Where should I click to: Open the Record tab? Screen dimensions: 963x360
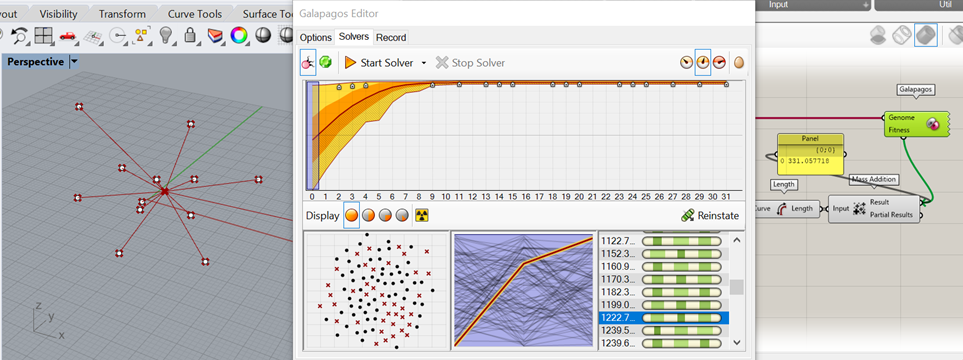tap(391, 37)
